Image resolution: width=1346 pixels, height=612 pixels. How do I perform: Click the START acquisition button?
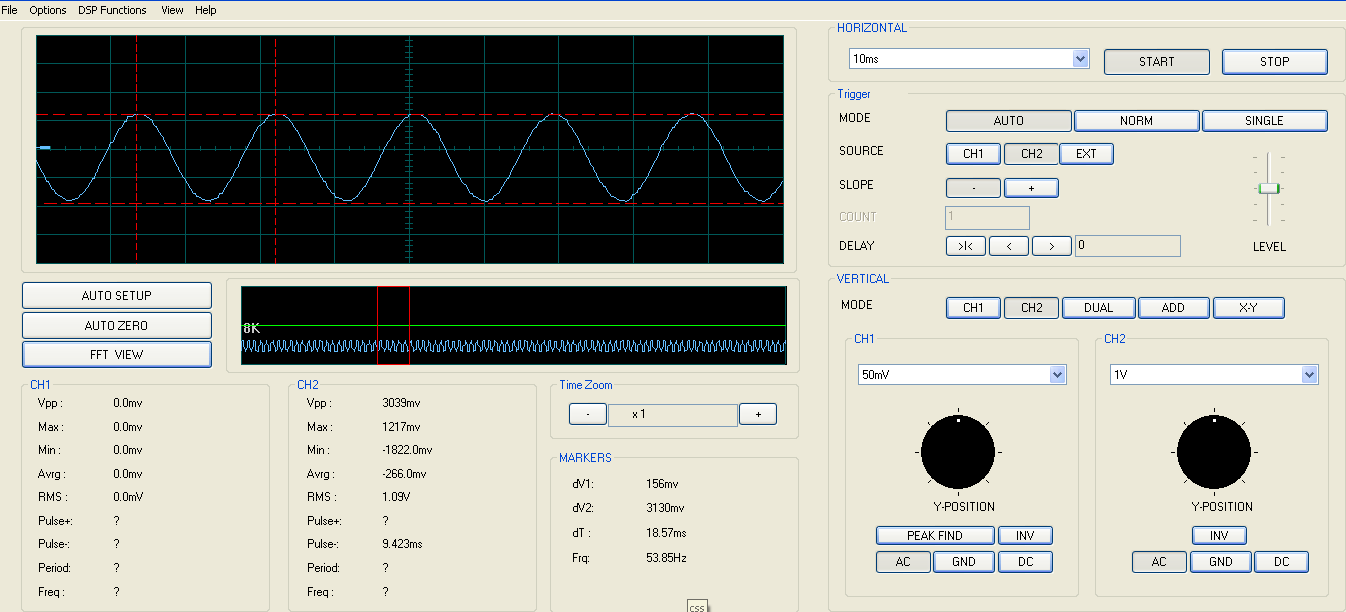tap(1157, 62)
